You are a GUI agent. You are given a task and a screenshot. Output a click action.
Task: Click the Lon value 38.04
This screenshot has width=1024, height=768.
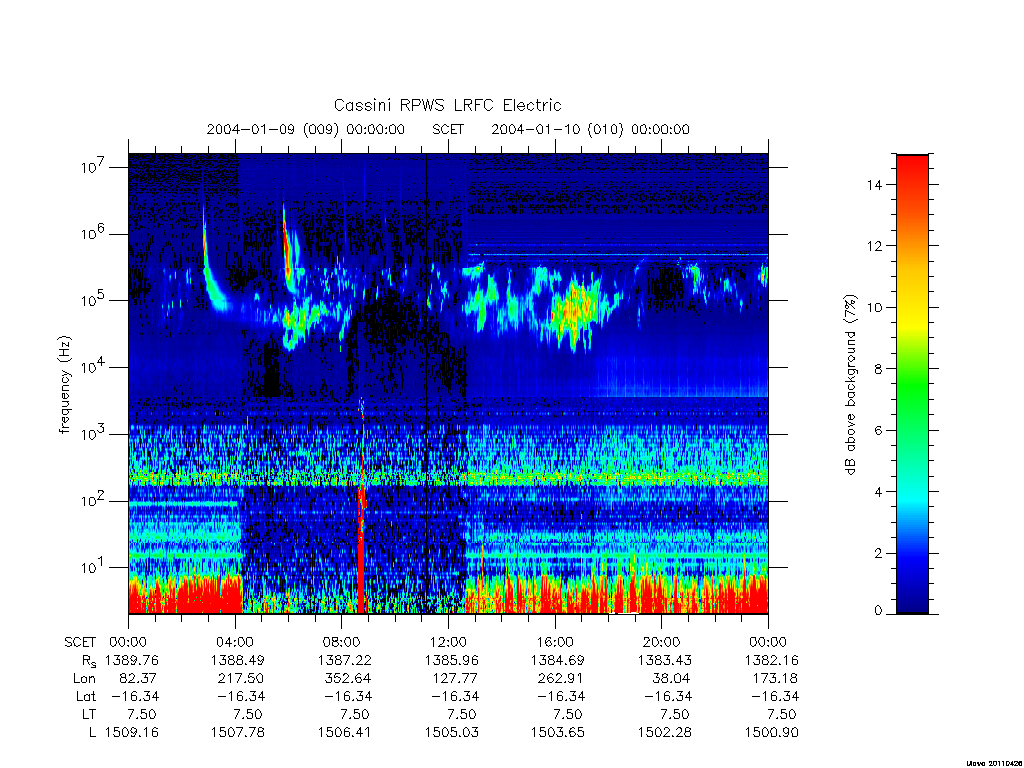(671, 678)
